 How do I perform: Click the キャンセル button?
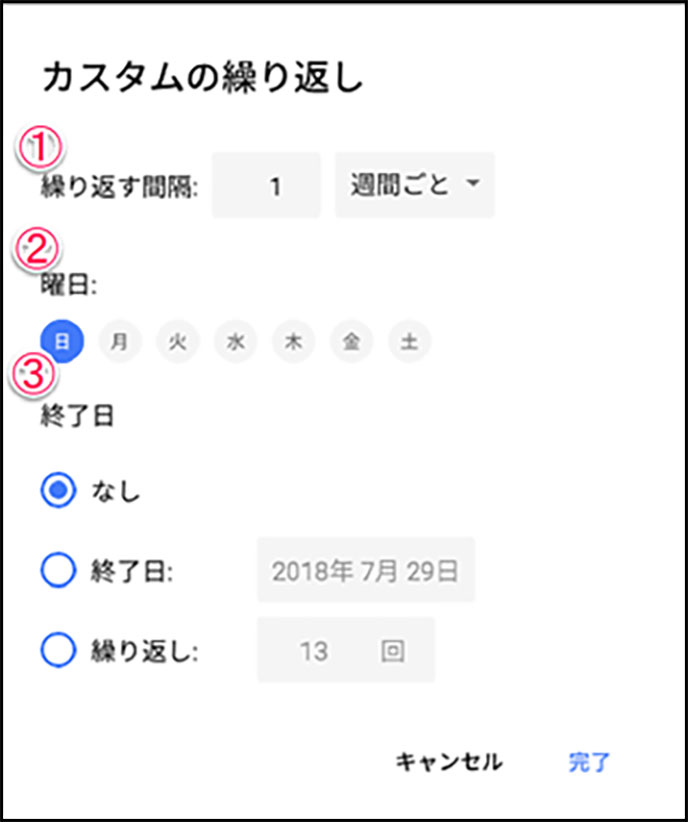[449, 762]
